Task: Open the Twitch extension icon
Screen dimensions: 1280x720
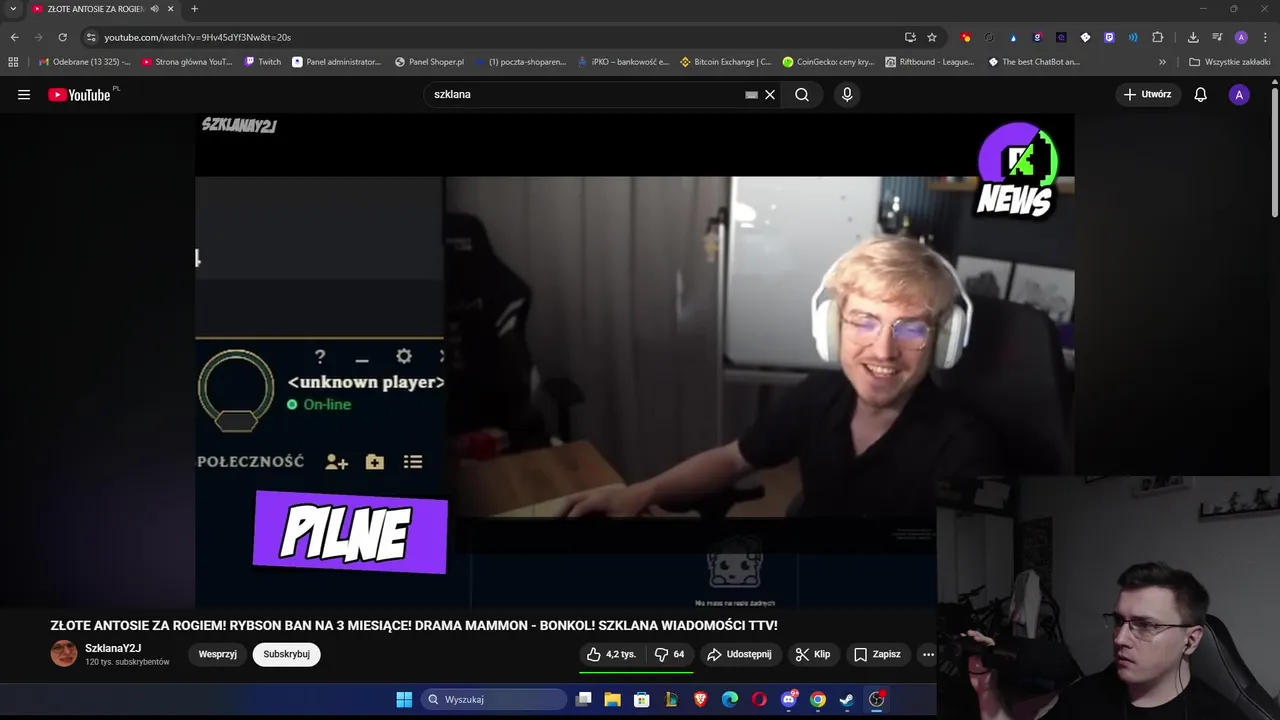Action: (1109, 37)
